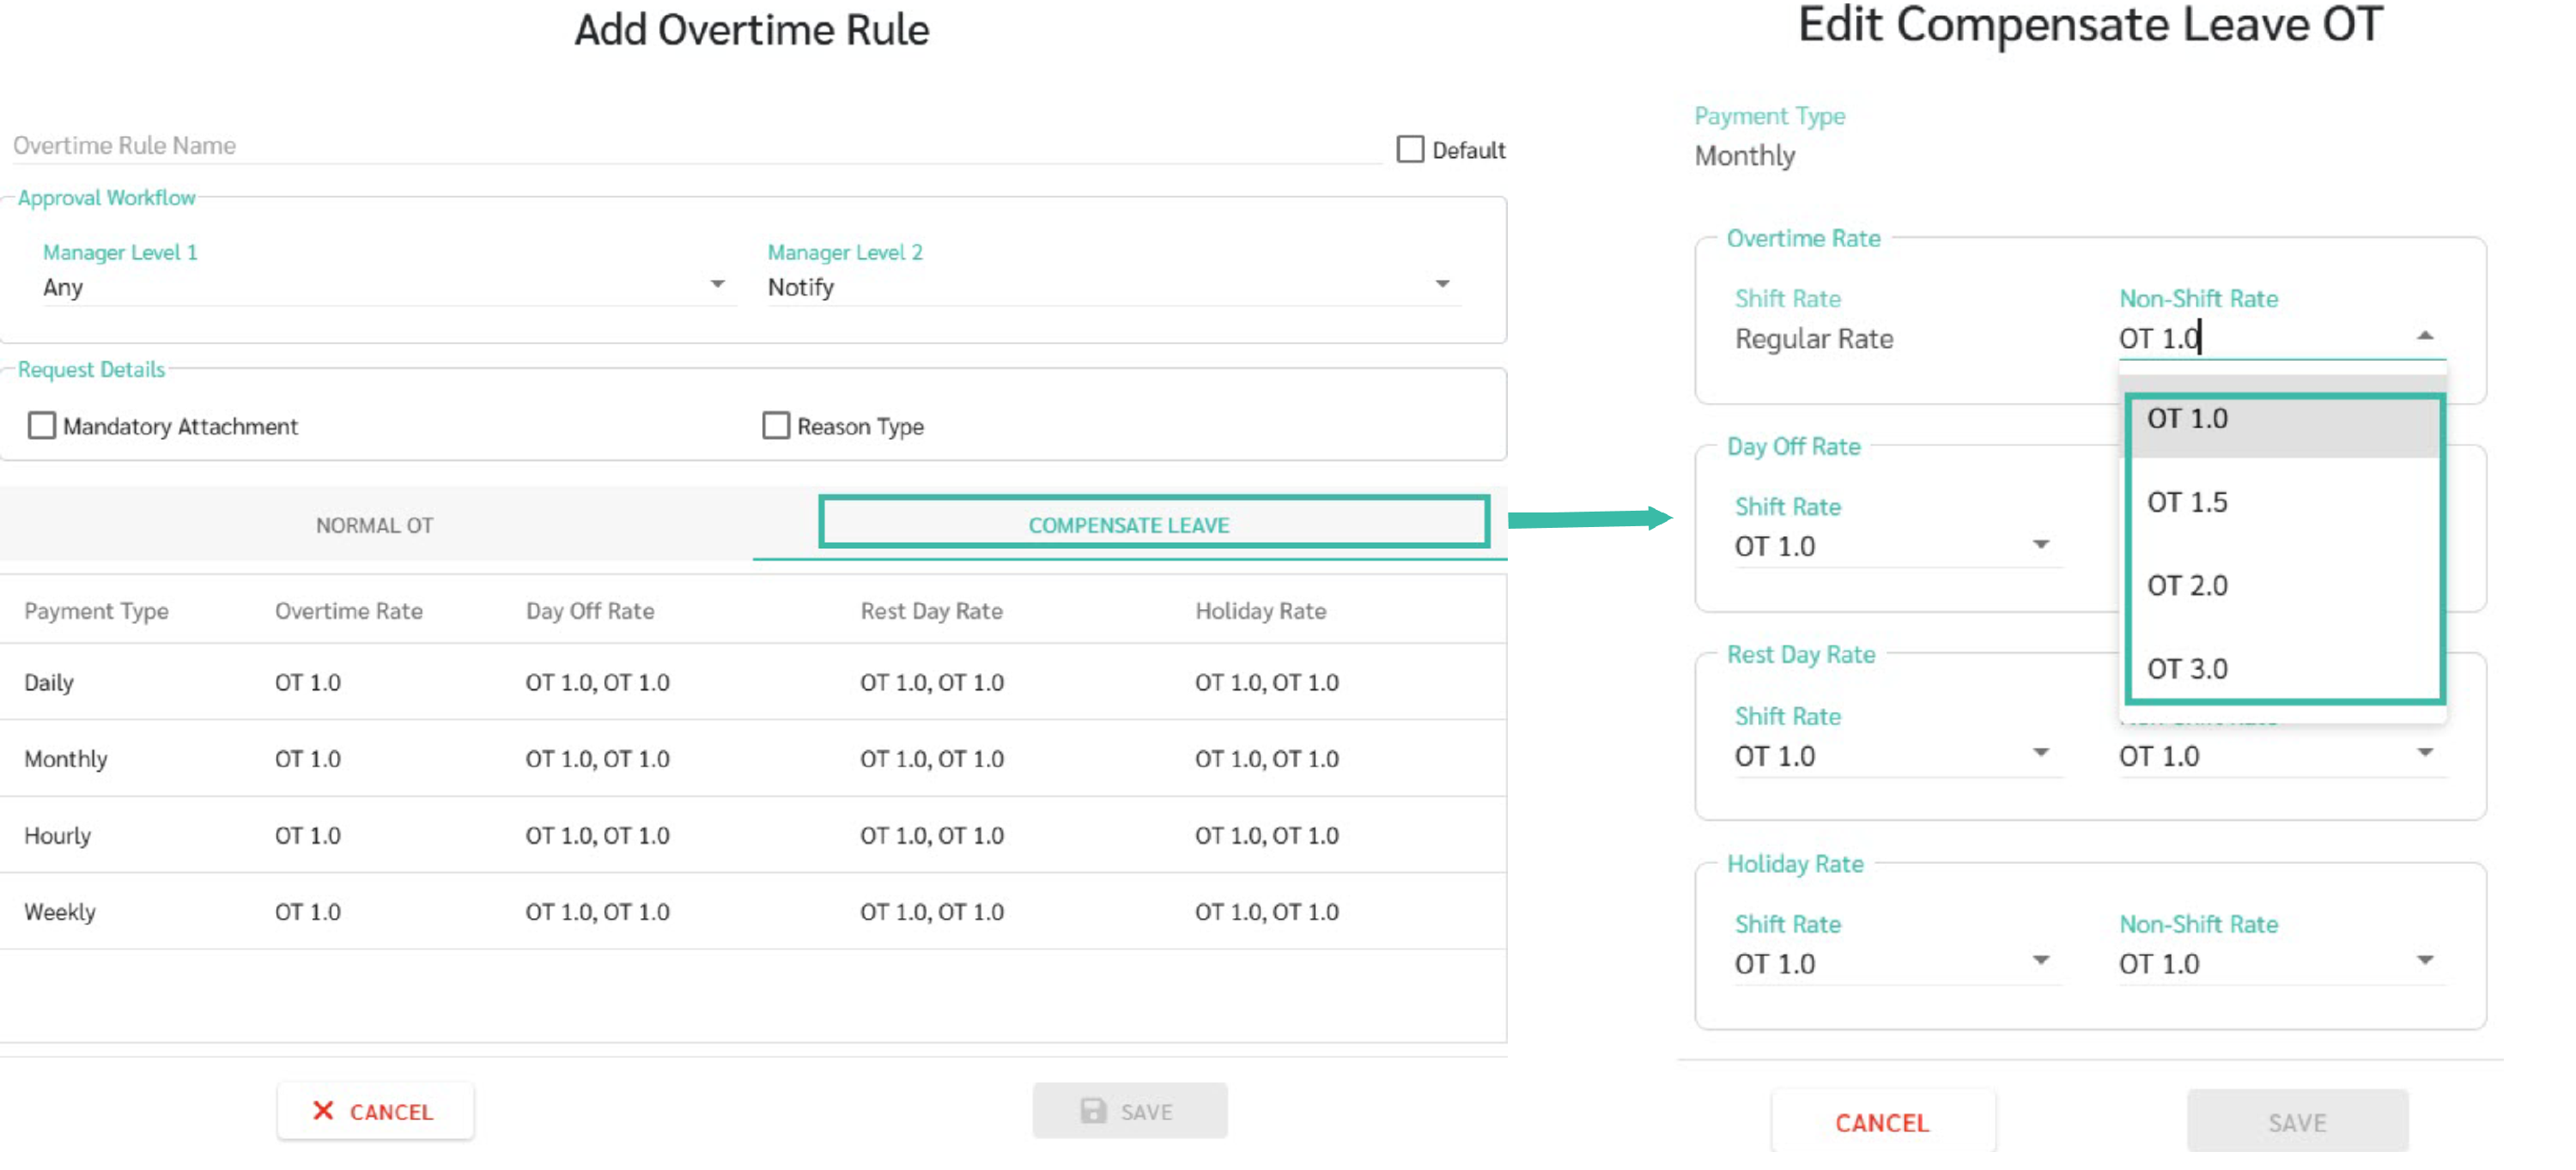Screen dimensions: 2576x1170
Task: Switch to the Compensate Leave tab
Action: point(1129,524)
